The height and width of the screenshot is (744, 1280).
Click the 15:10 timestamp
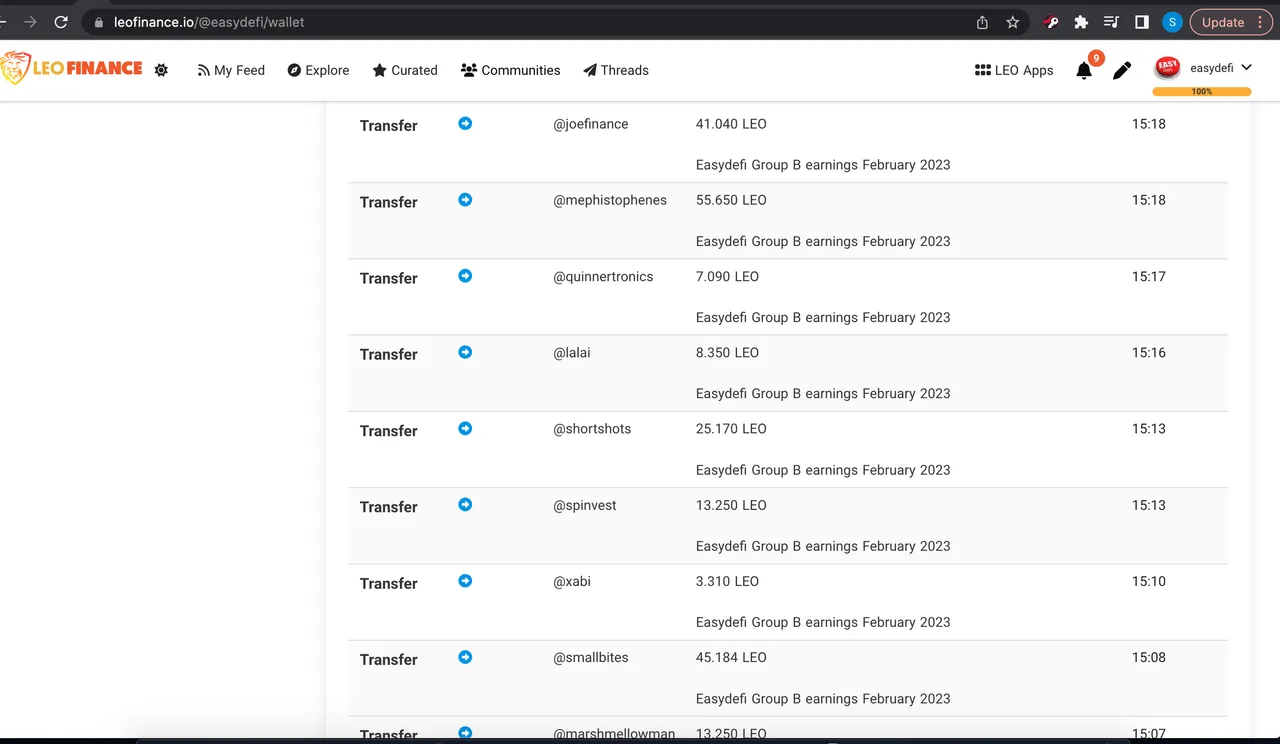coord(1149,581)
